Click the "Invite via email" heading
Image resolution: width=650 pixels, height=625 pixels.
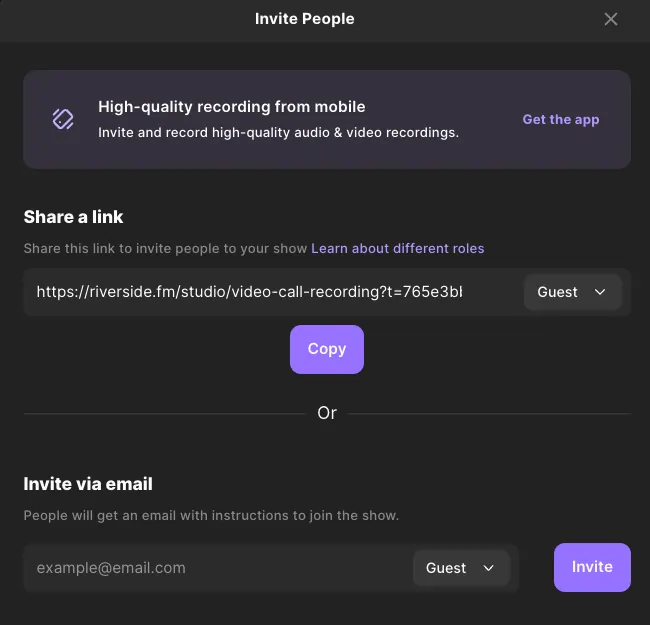(88, 484)
